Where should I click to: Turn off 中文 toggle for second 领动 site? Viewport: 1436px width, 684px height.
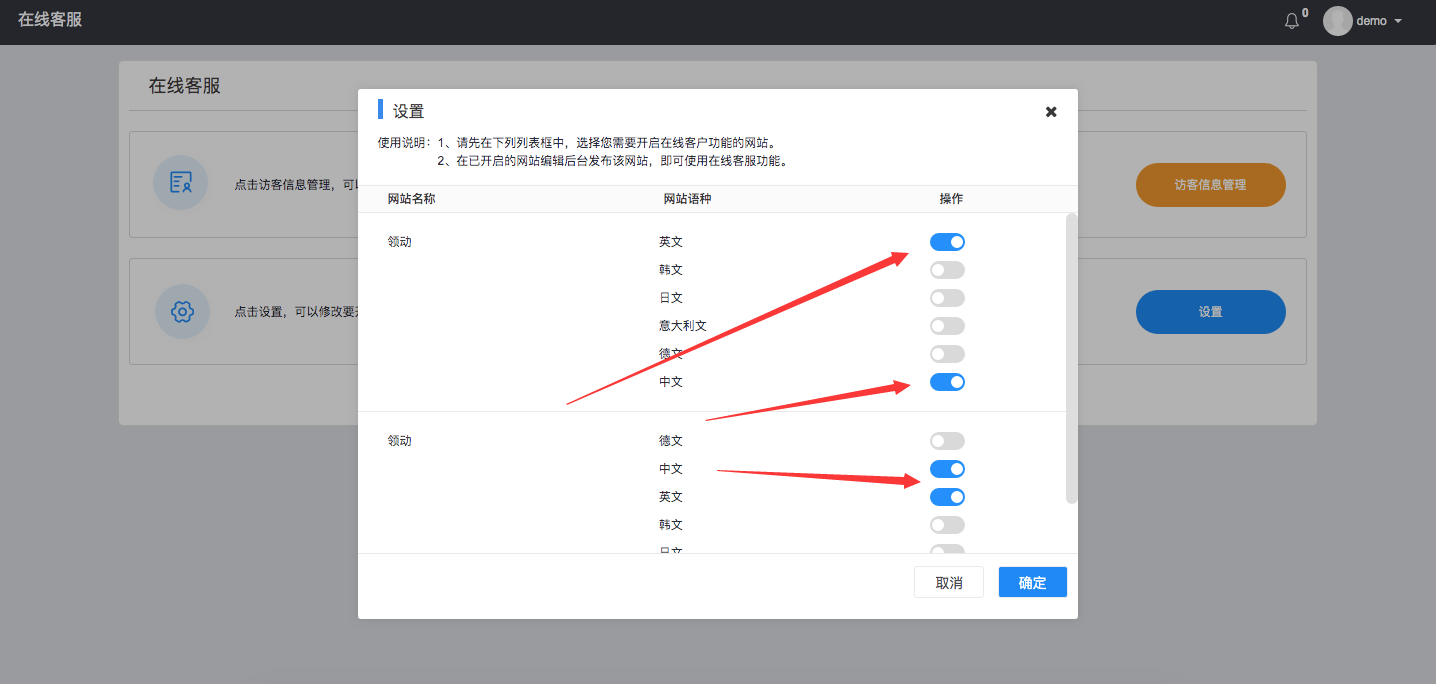point(947,469)
